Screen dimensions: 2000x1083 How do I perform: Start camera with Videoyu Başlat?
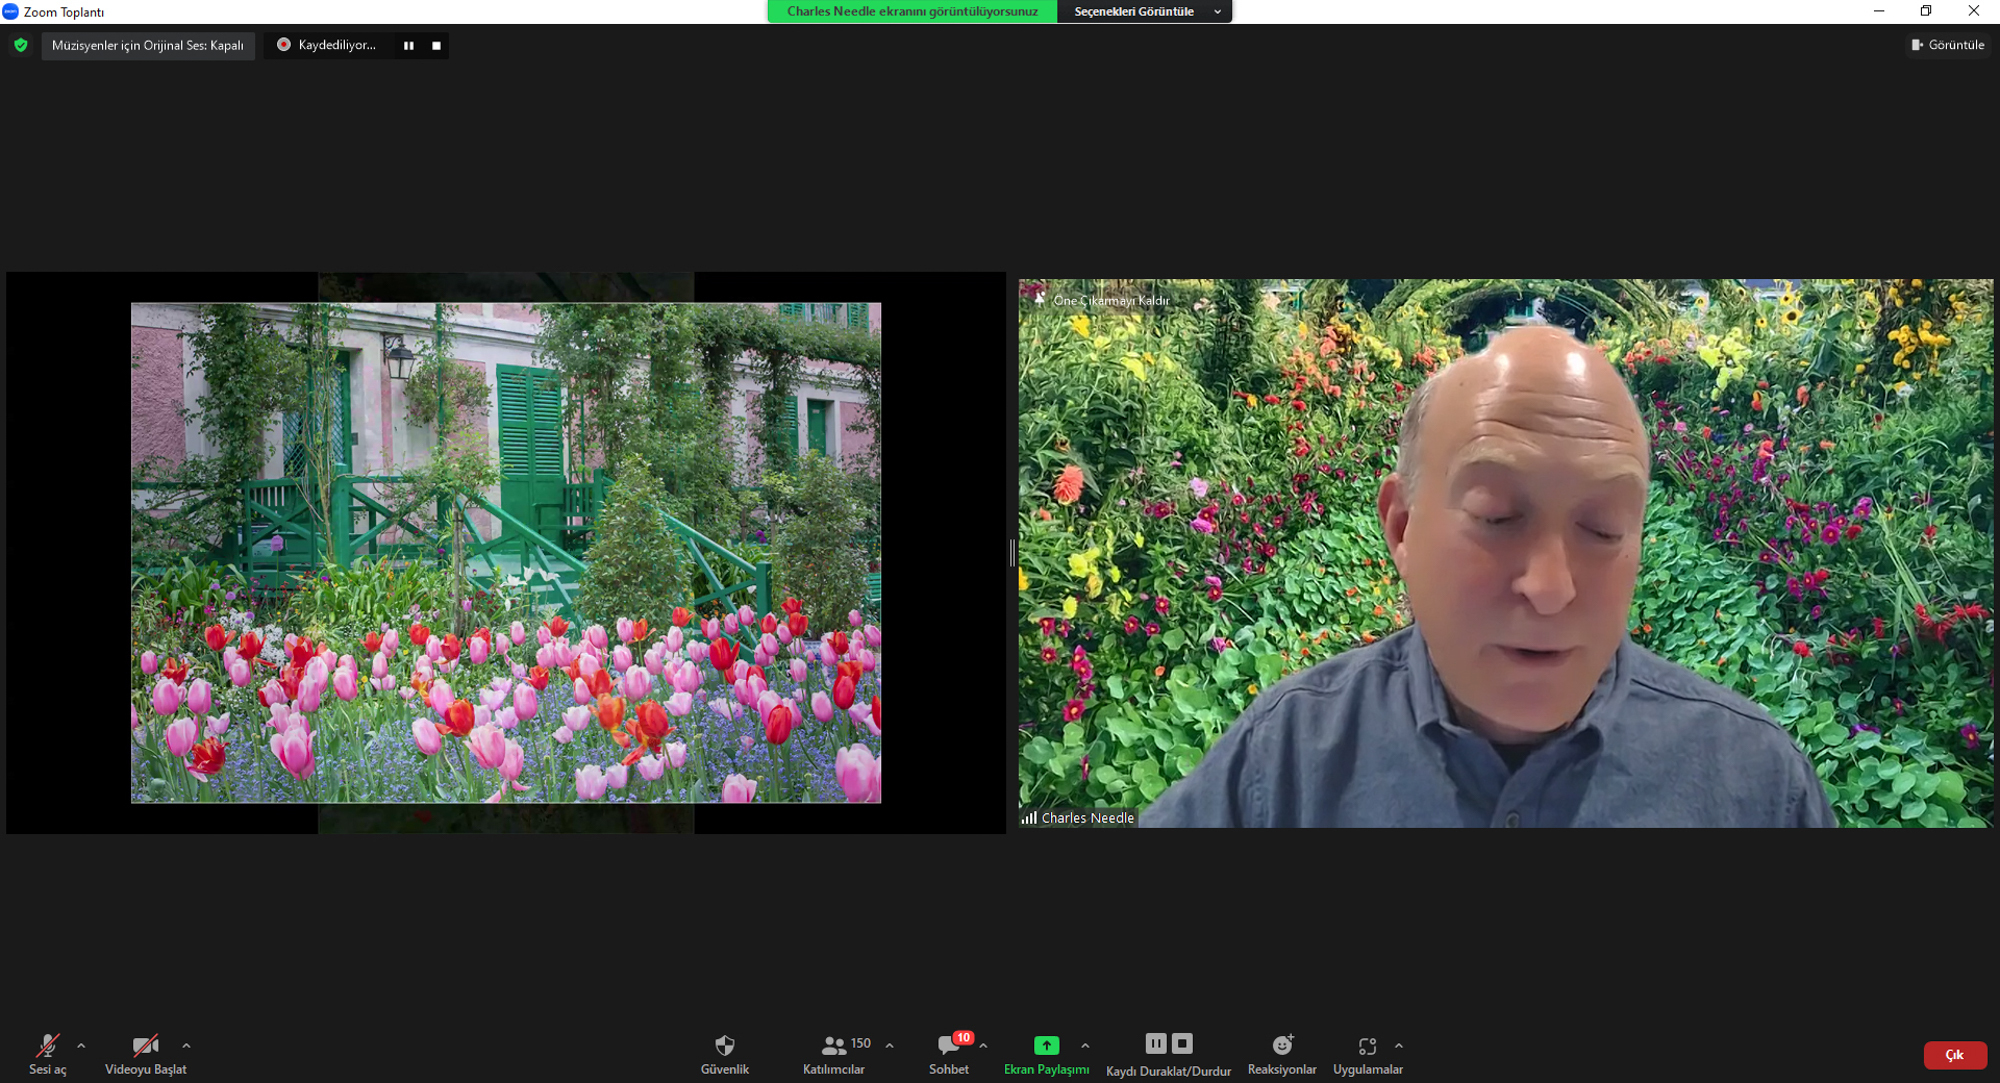(x=146, y=1054)
